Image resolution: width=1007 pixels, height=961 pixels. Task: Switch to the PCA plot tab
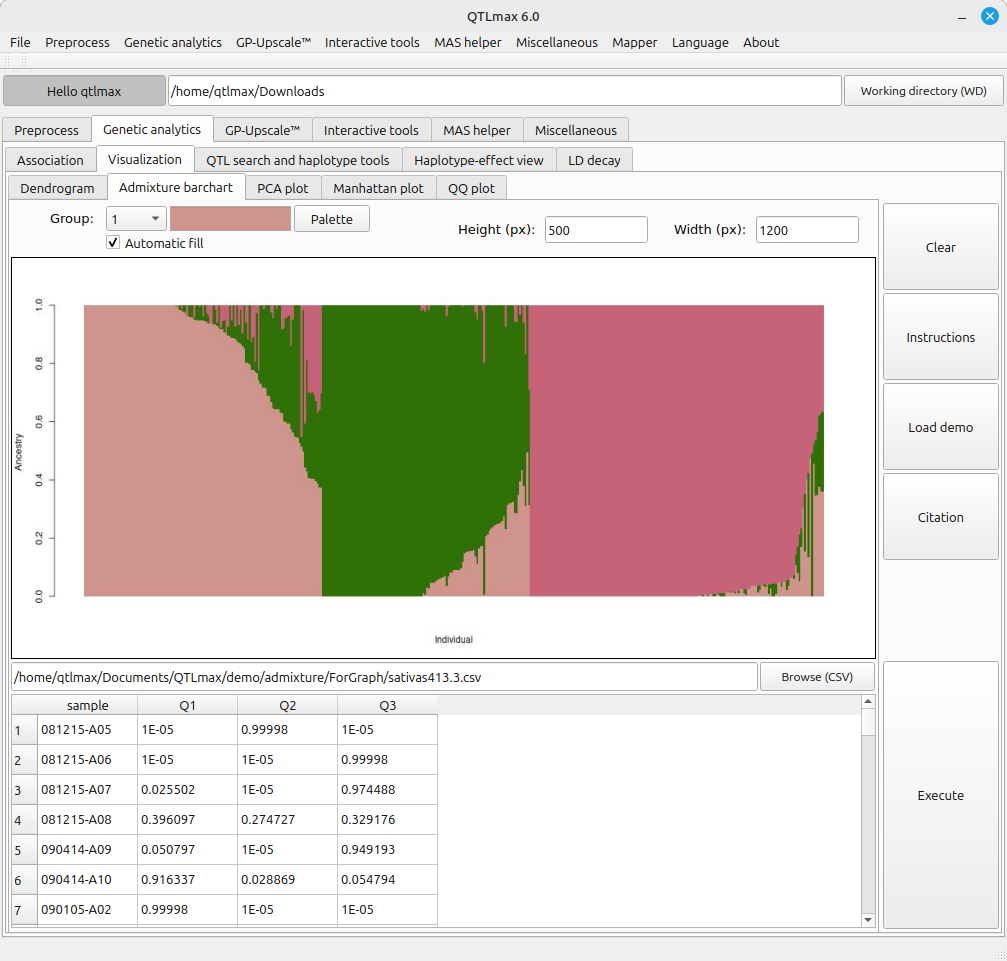point(282,188)
